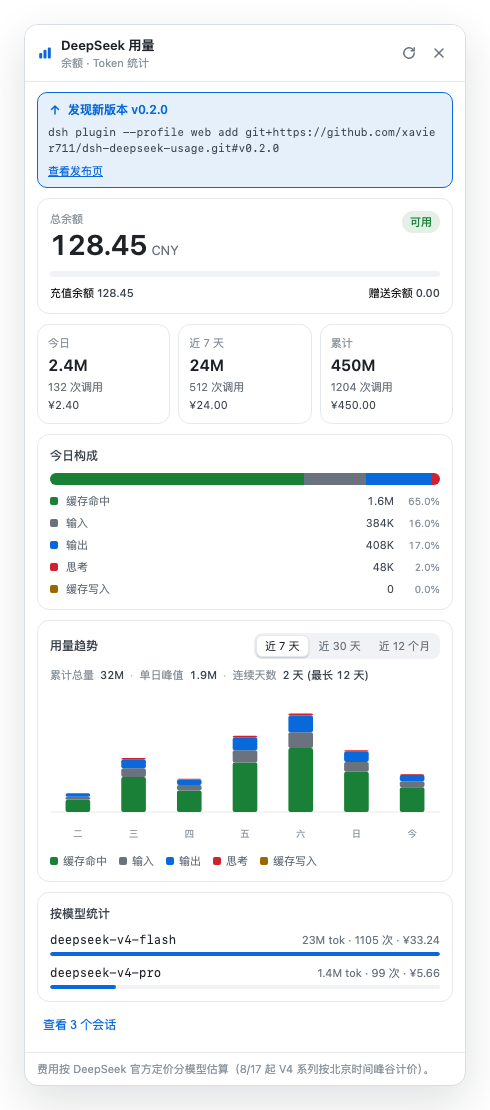
Task: Toggle 输入 series in chart legend
Action: [x=136, y=861]
